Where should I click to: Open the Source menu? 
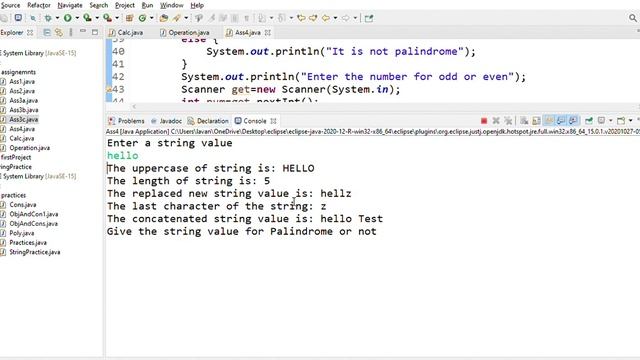click(x=11, y=5)
